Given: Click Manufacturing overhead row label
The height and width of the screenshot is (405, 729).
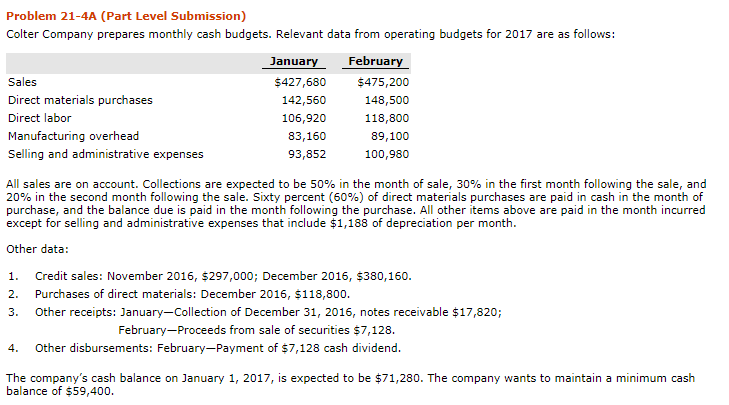Looking at the screenshot, I should (73, 136).
